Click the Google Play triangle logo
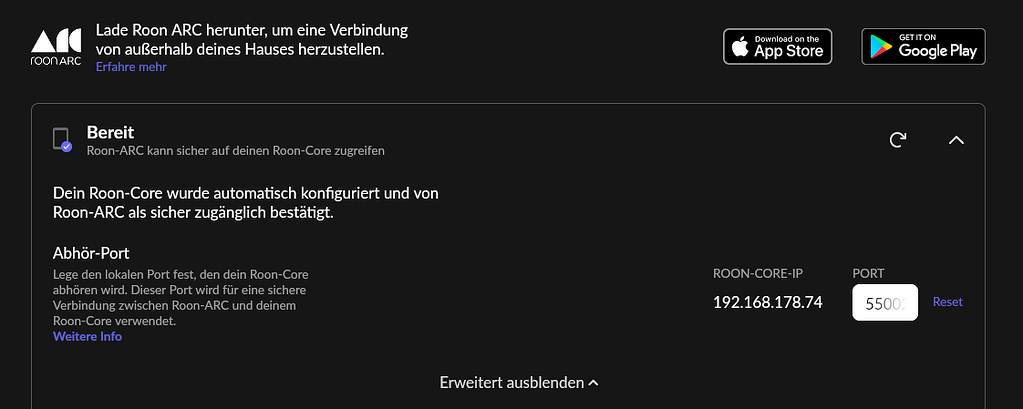1023x409 pixels. pyautogui.click(x=880, y=47)
